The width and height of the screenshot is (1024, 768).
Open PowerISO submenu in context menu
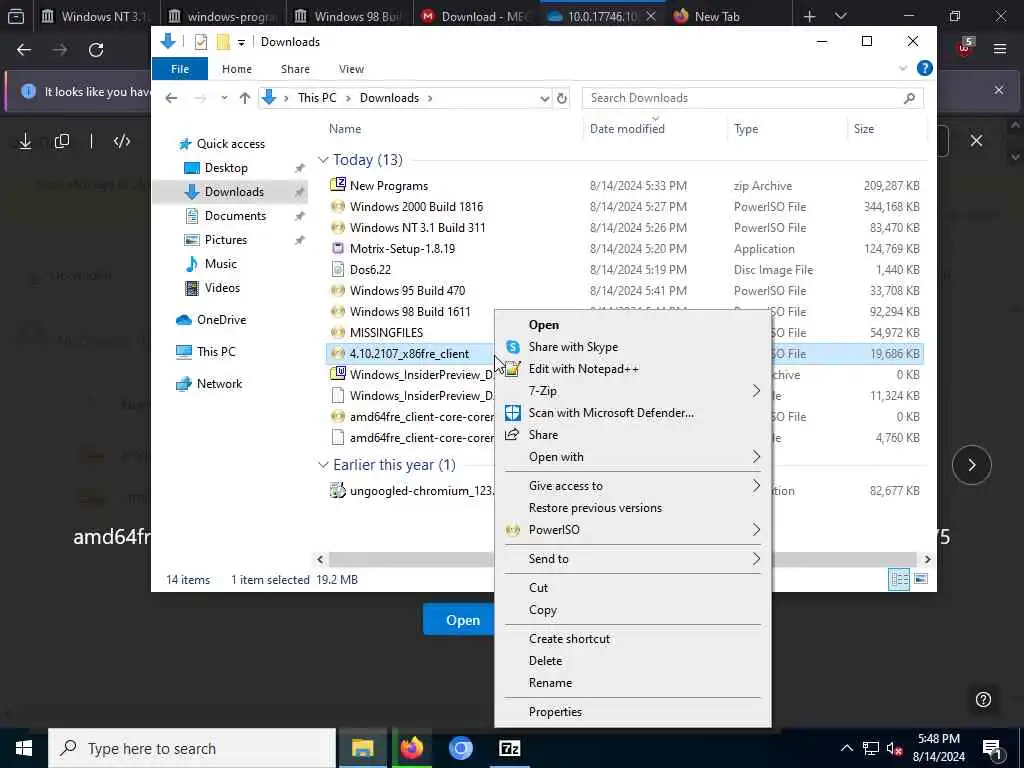(x=632, y=530)
